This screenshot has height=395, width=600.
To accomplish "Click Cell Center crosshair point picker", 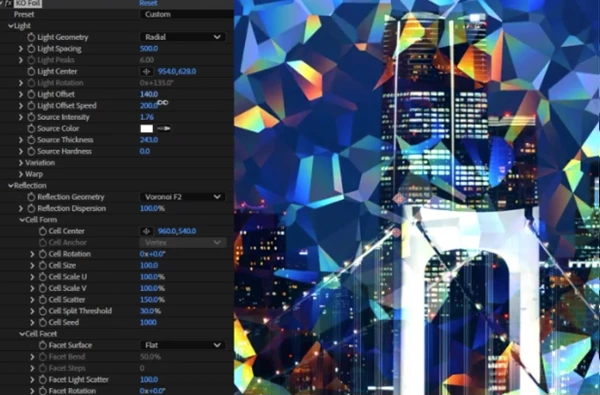I will tap(146, 231).
